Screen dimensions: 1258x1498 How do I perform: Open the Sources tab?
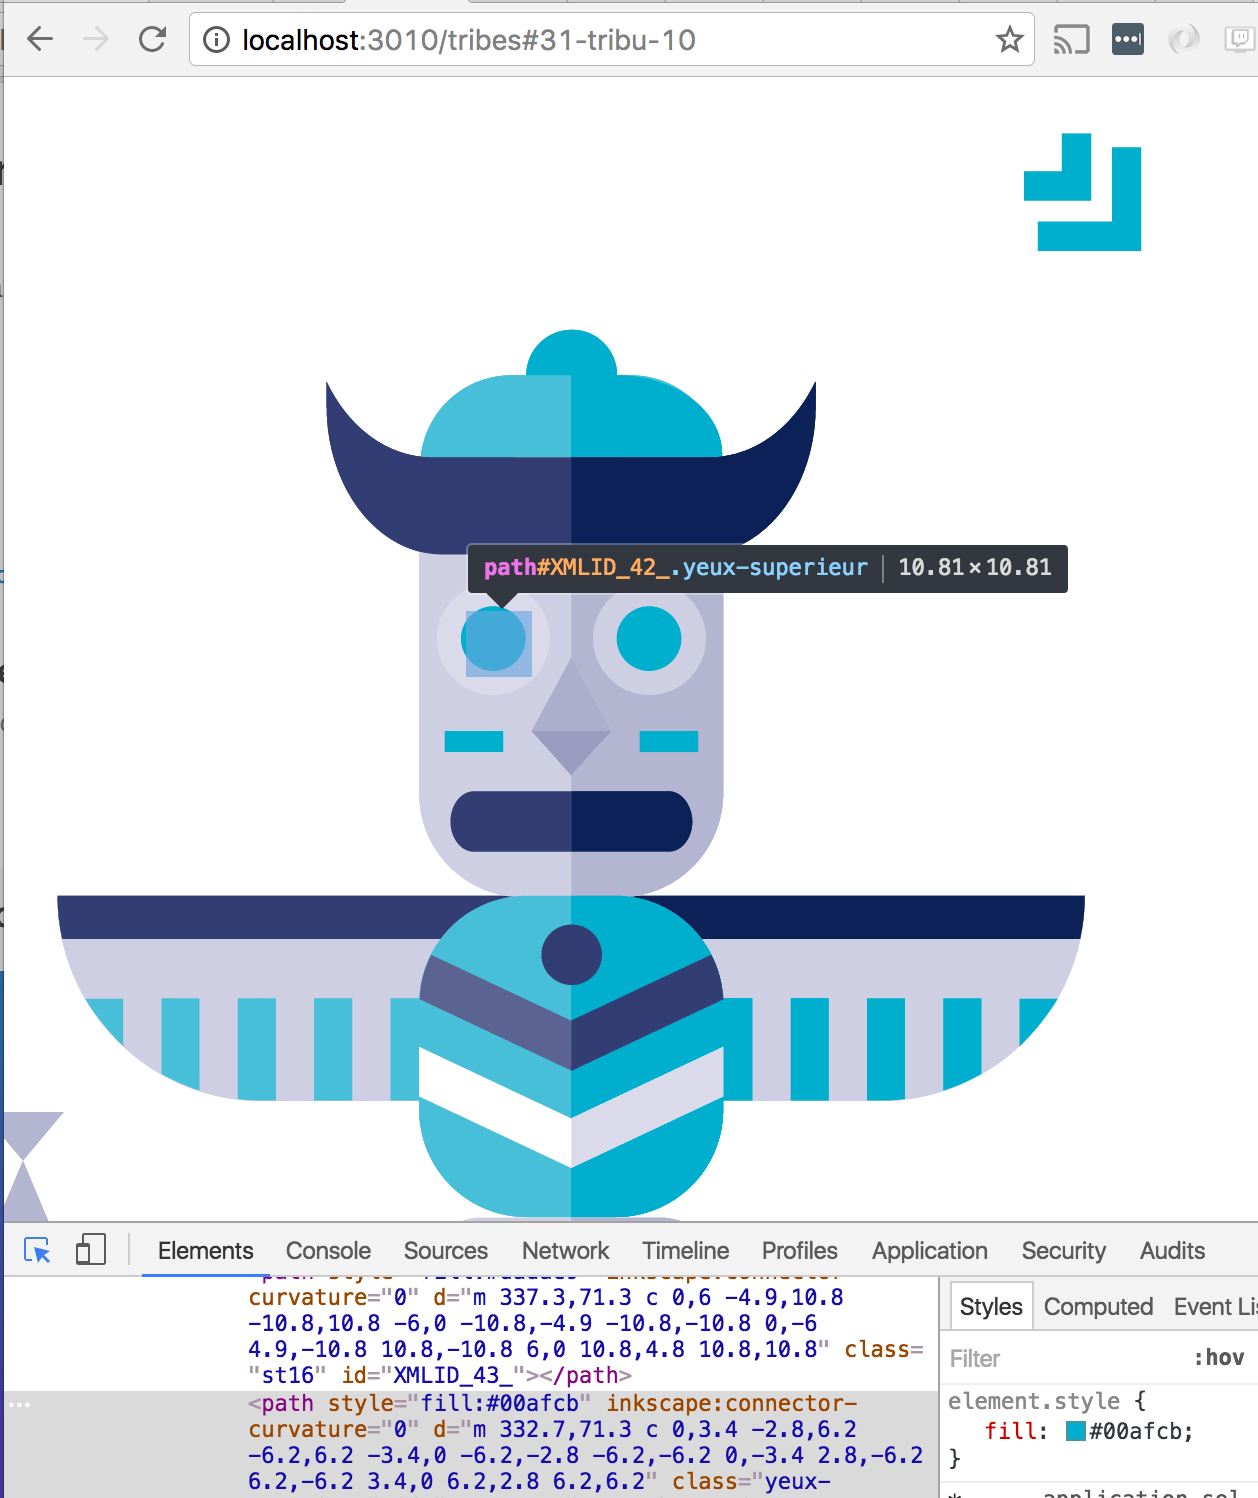445,1251
